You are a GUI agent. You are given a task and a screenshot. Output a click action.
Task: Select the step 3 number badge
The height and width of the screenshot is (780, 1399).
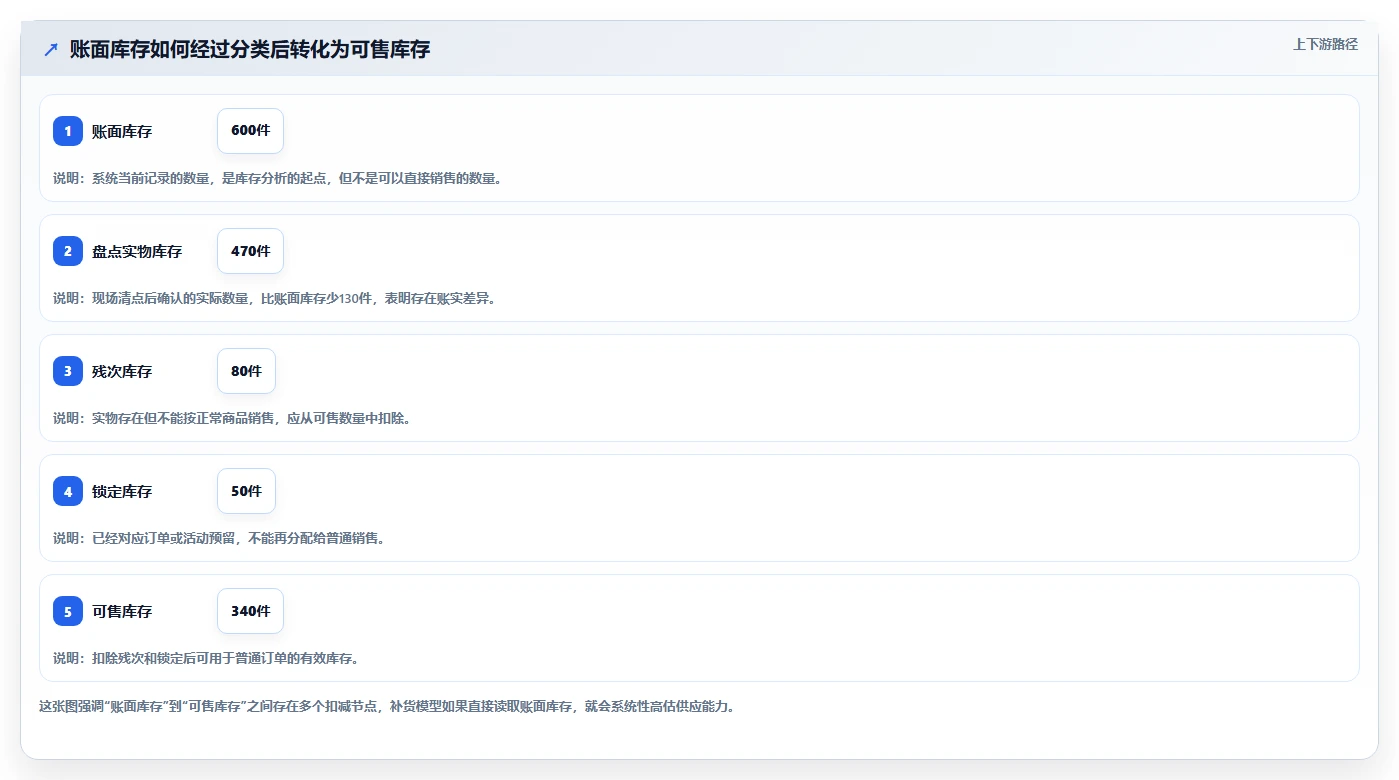click(68, 371)
